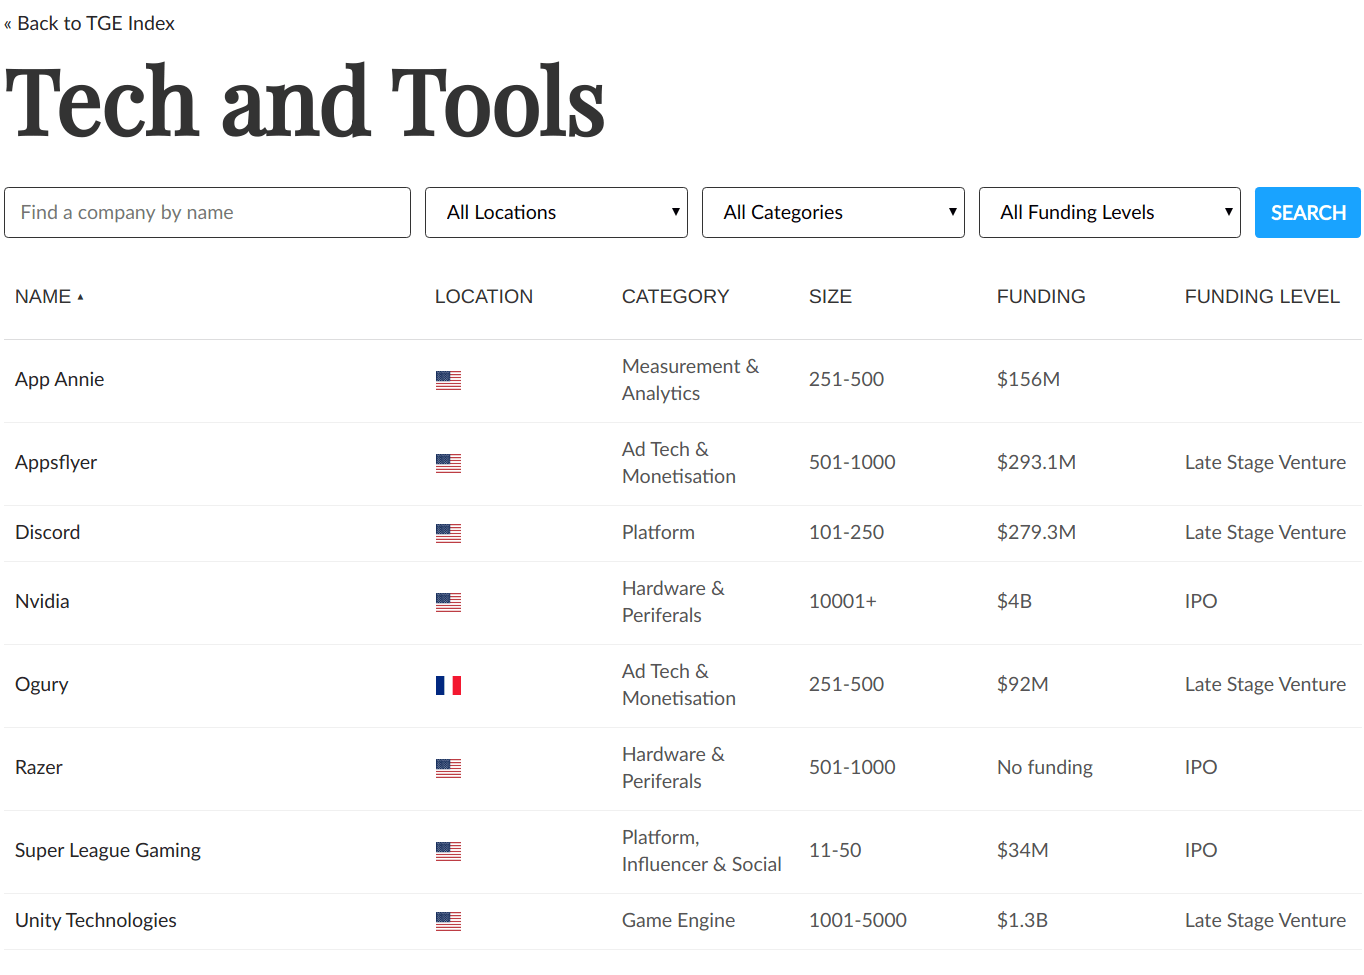Open the Razer company entry
Viewport: 1364px width, 975px height.
coord(39,768)
